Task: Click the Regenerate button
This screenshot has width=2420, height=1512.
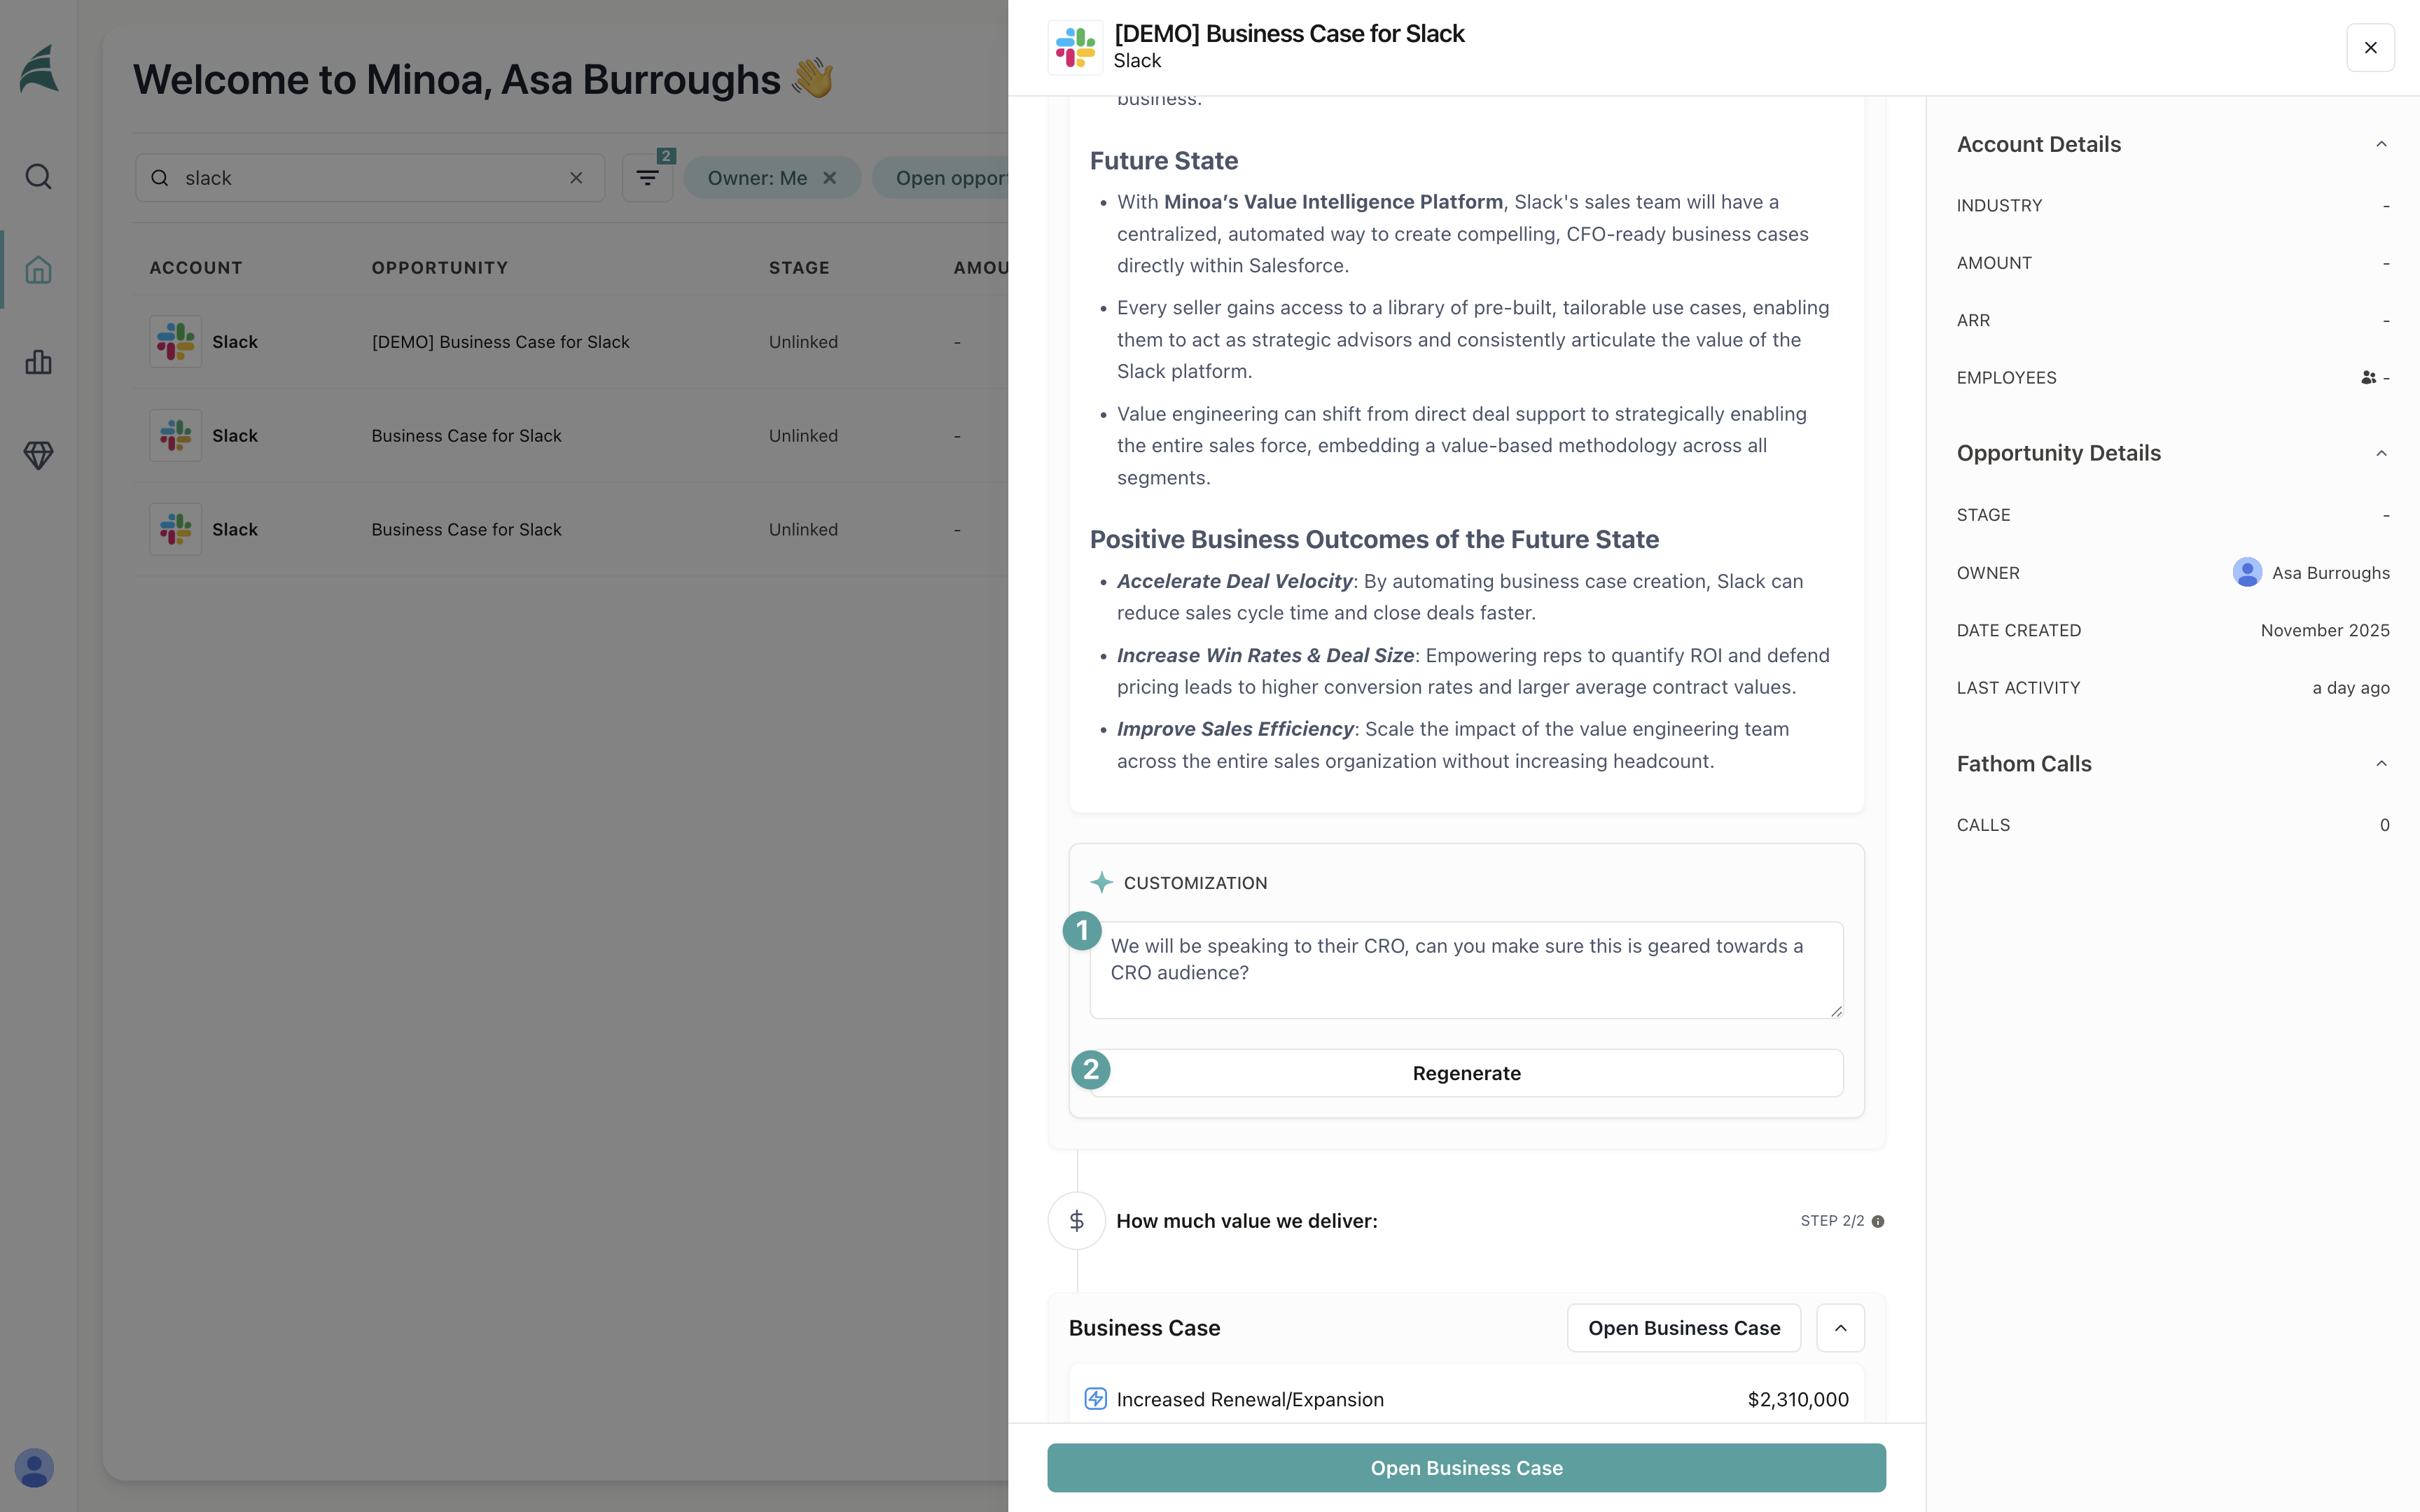Action: coord(1466,1073)
